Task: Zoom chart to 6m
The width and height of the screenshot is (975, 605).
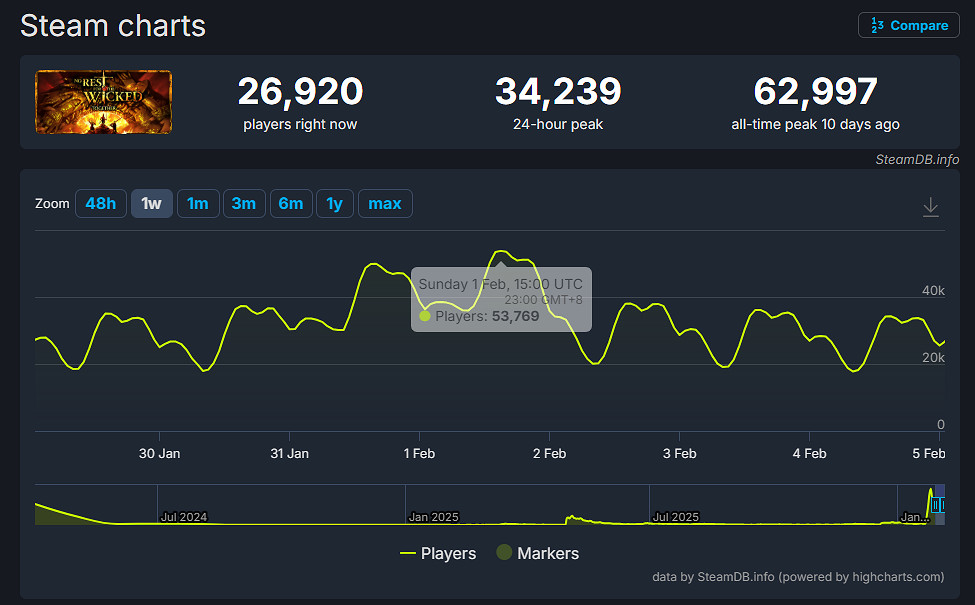Action: (290, 204)
